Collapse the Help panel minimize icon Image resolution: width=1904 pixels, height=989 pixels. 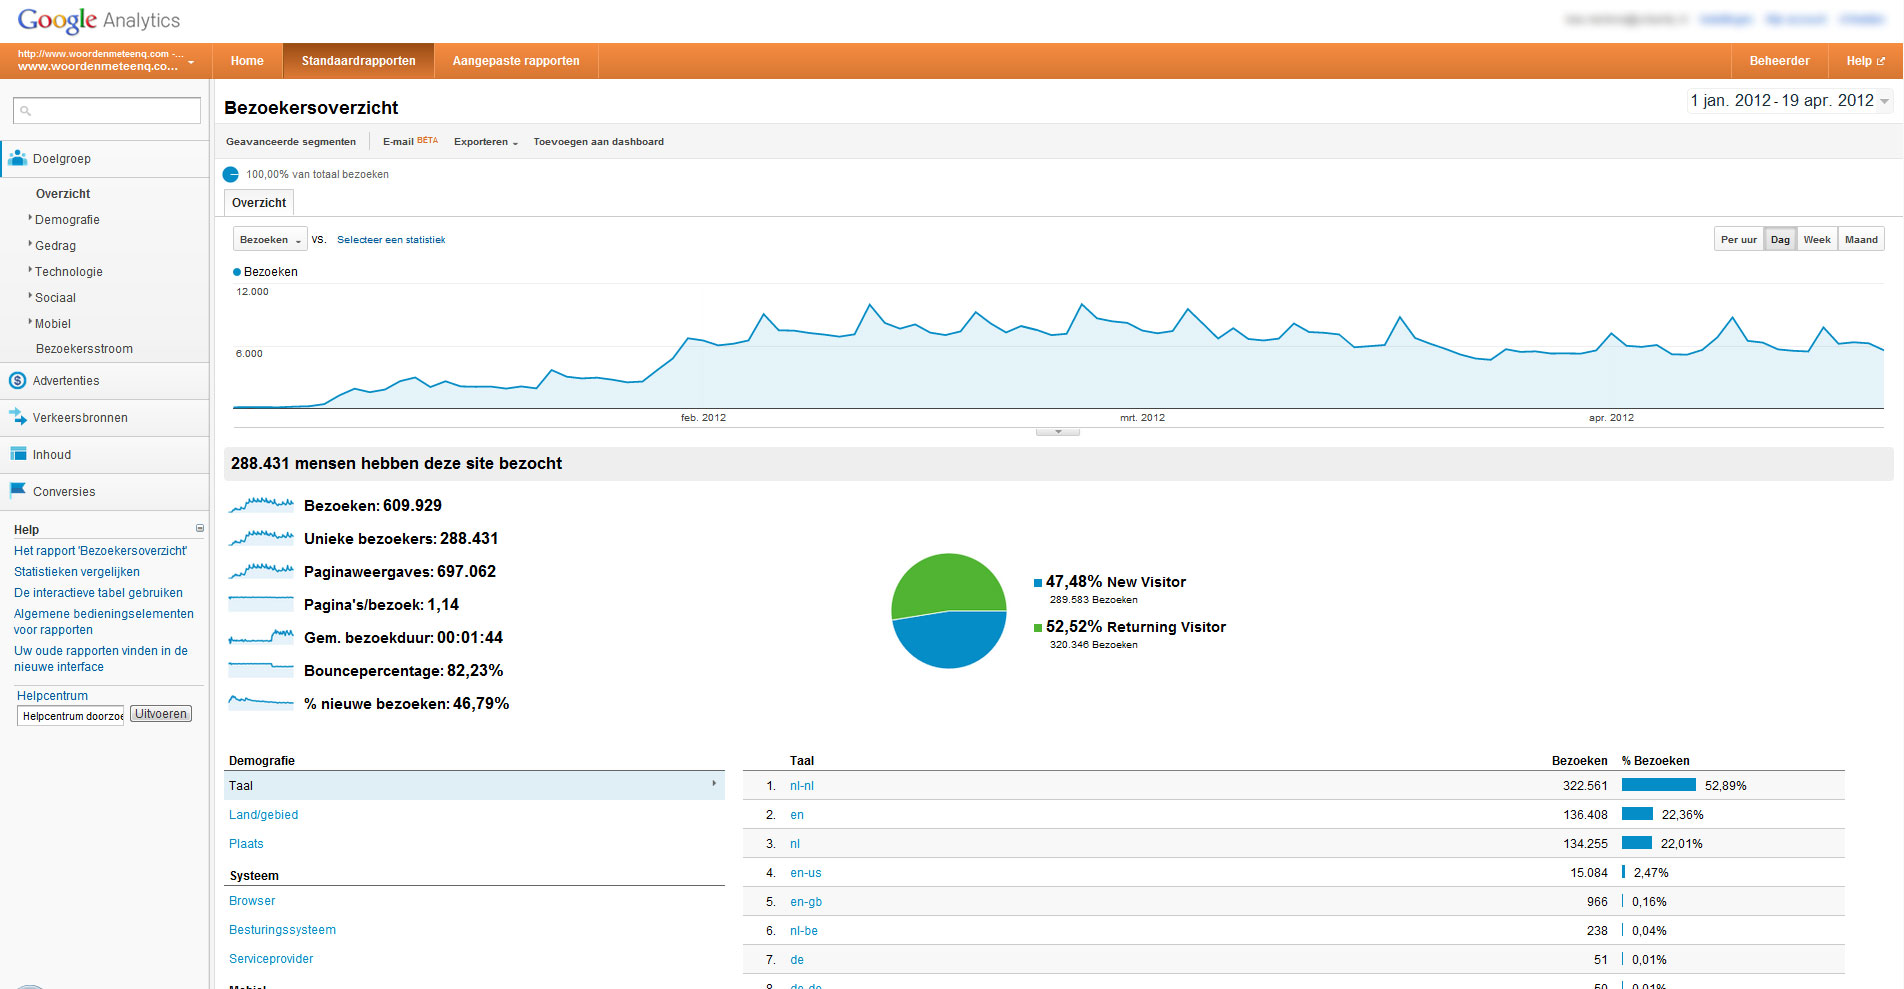200,528
